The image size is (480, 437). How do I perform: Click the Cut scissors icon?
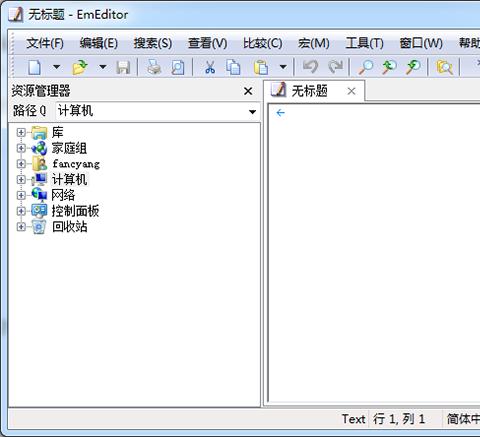[210, 67]
